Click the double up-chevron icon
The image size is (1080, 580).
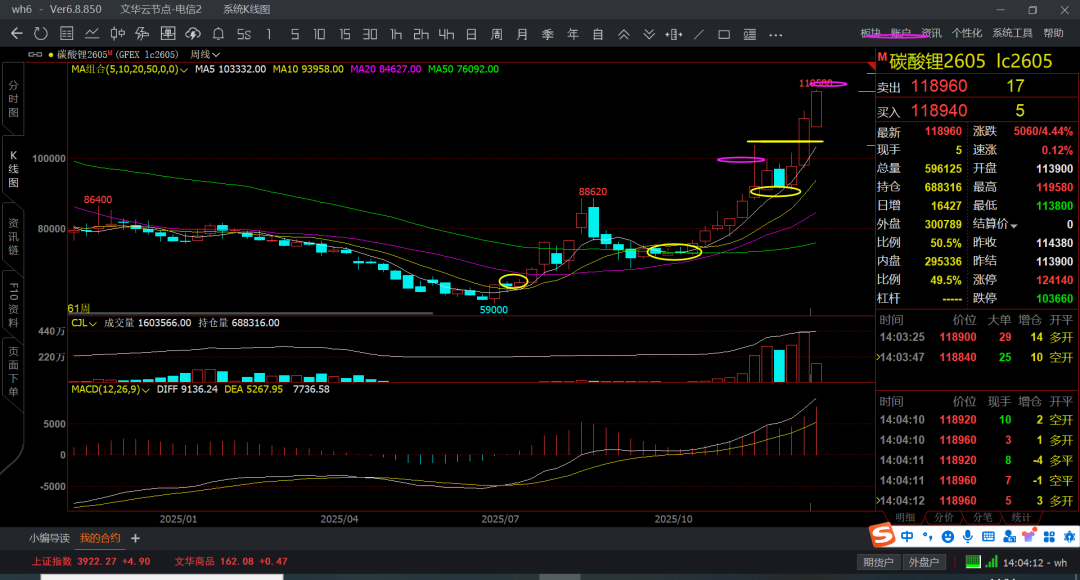623,34
